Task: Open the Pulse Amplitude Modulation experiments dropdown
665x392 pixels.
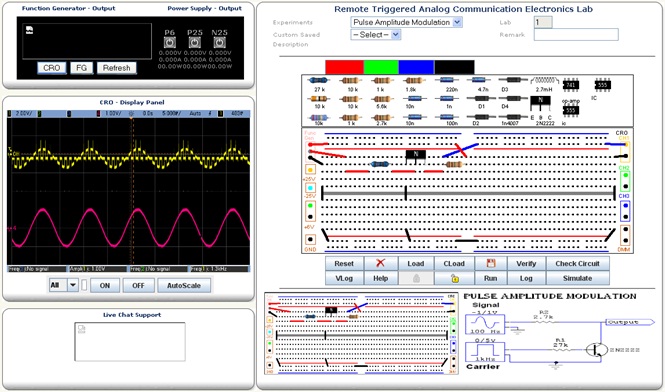Action: (406, 22)
